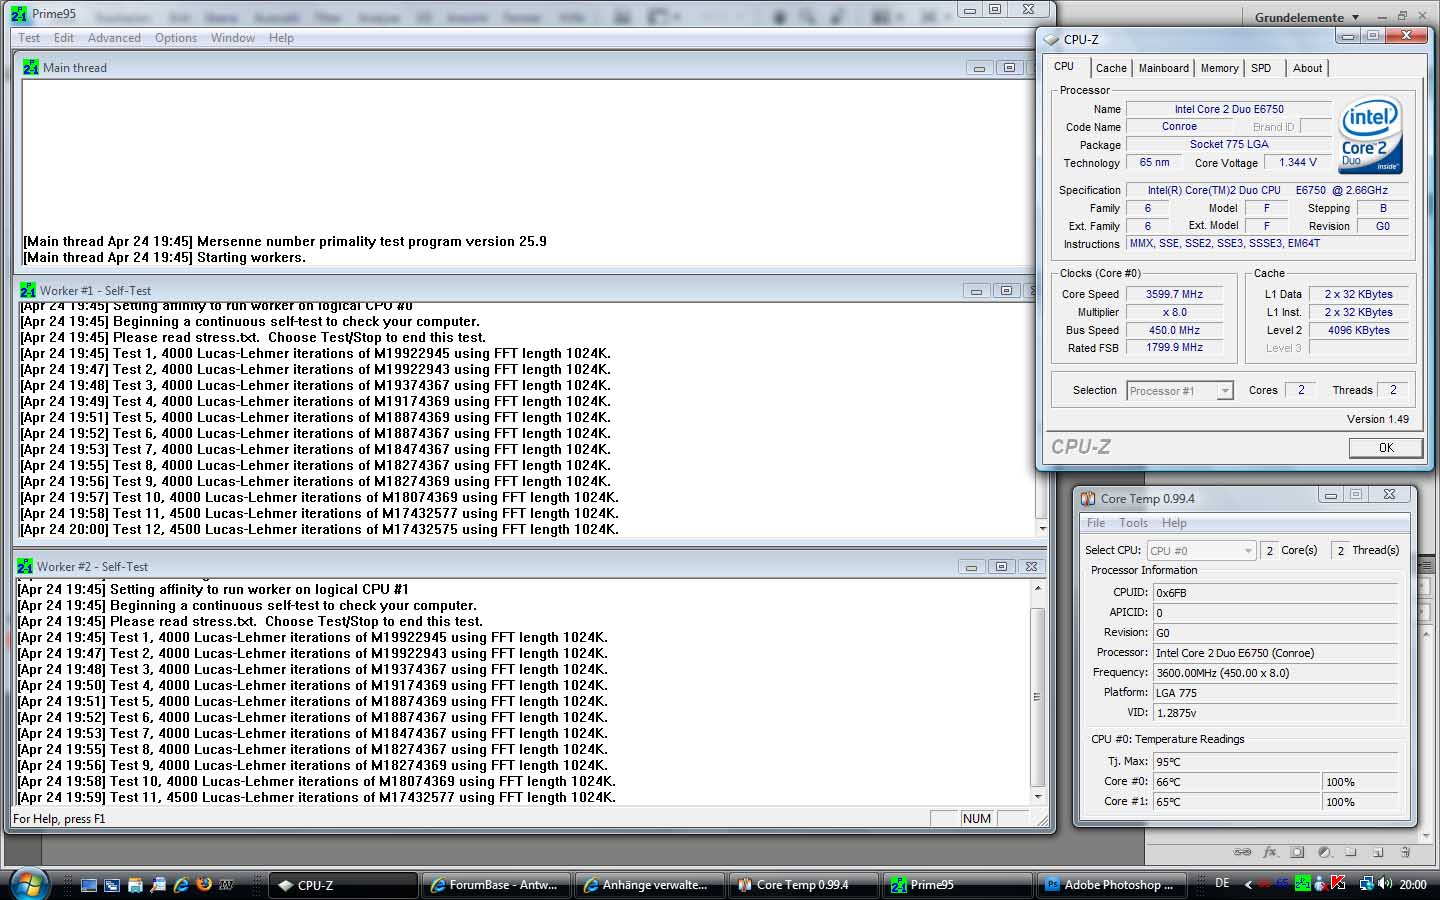This screenshot has width=1440, height=900.
Task: Click the system clock showing 20:00
Action: coord(1413,884)
